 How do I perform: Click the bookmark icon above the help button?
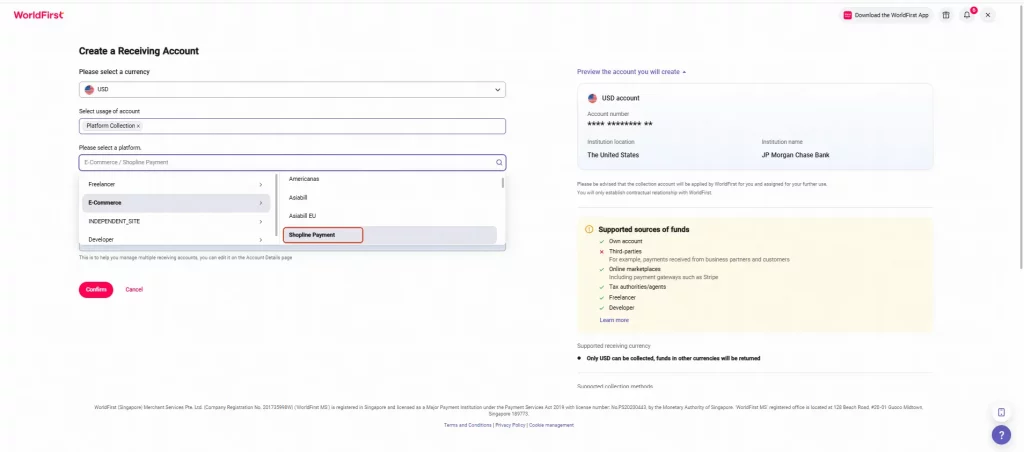(1001, 412)
